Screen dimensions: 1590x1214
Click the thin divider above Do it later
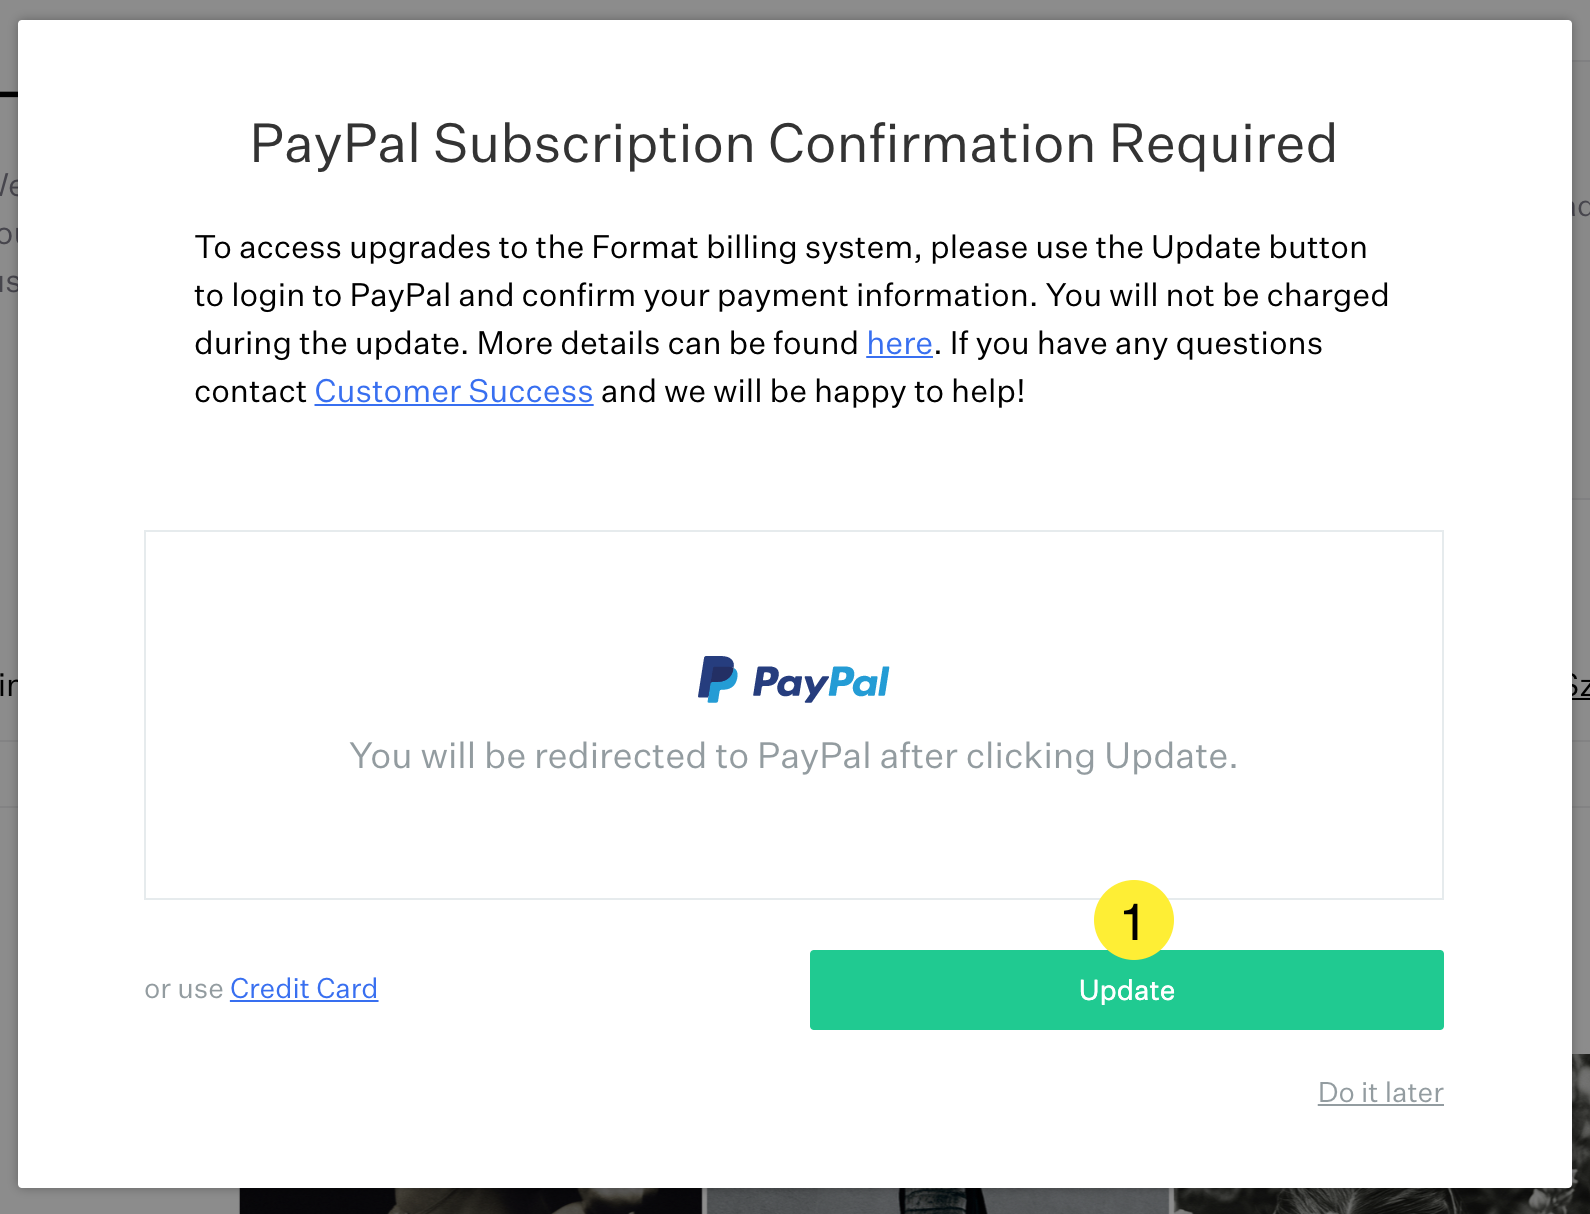[x=793, y=897]
